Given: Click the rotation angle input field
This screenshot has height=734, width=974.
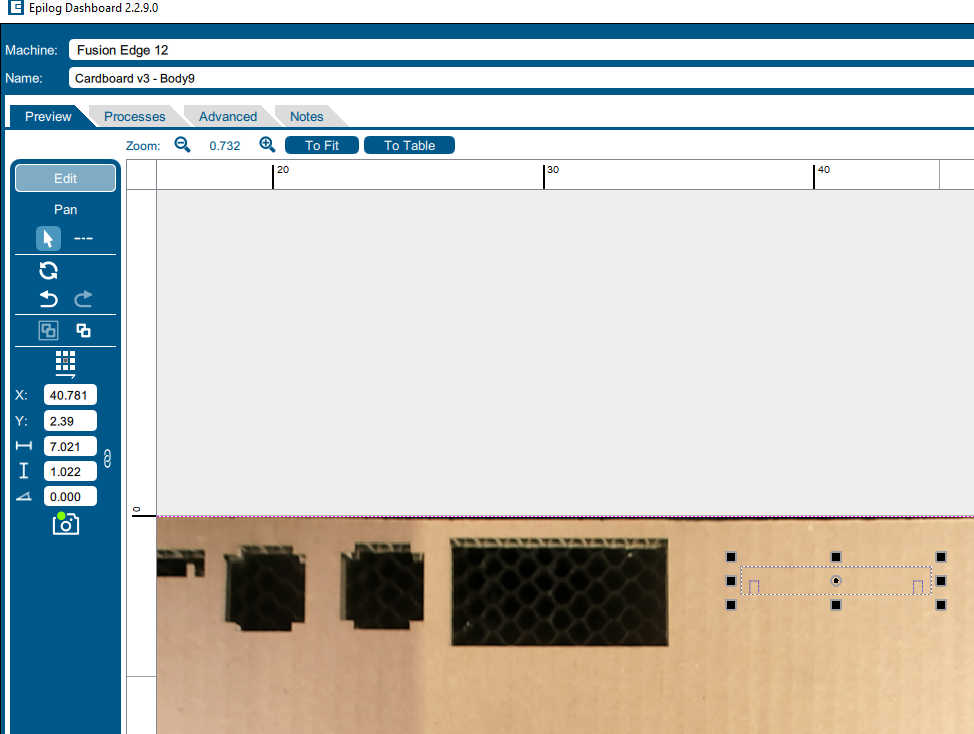Looking at the screenshot, I should [70, 496].
